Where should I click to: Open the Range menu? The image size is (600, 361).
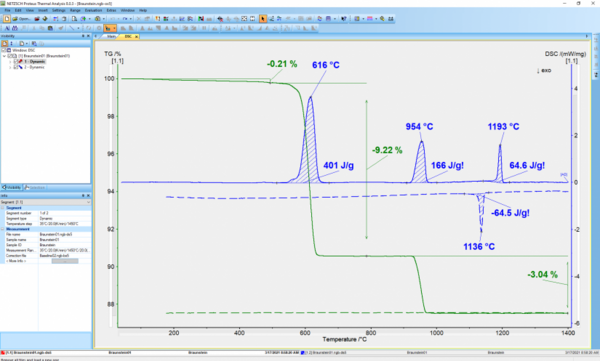[x=75, y=10]
